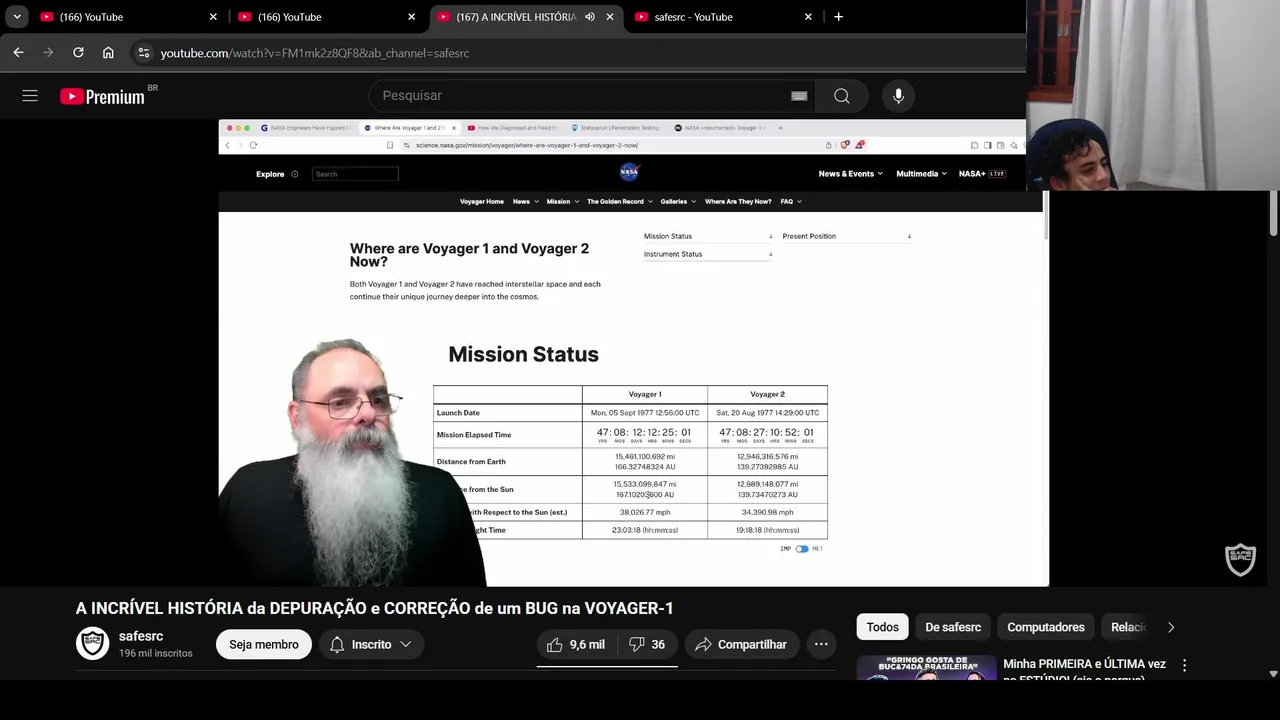
Task: Open the safesrc channel avatar
Action: [93, 644]
